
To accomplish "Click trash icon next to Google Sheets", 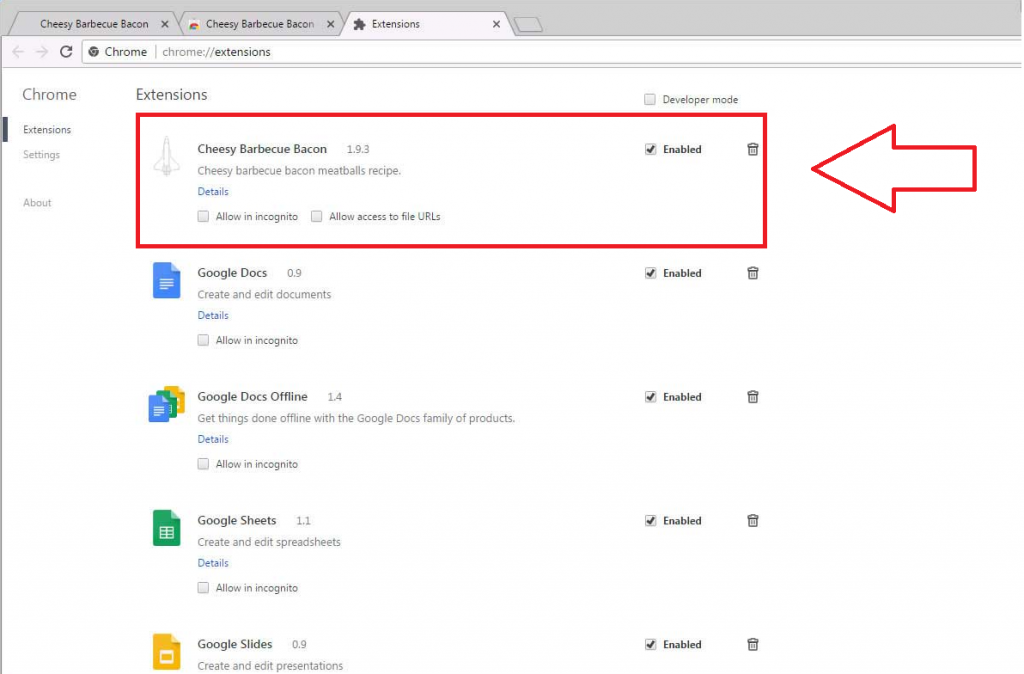I will (753, 521).
